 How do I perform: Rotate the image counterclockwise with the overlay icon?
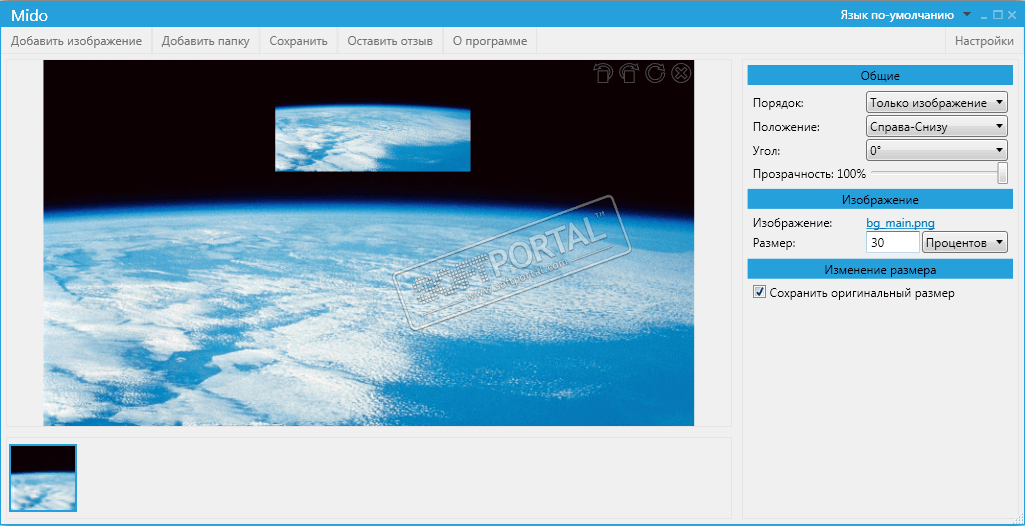603,73
